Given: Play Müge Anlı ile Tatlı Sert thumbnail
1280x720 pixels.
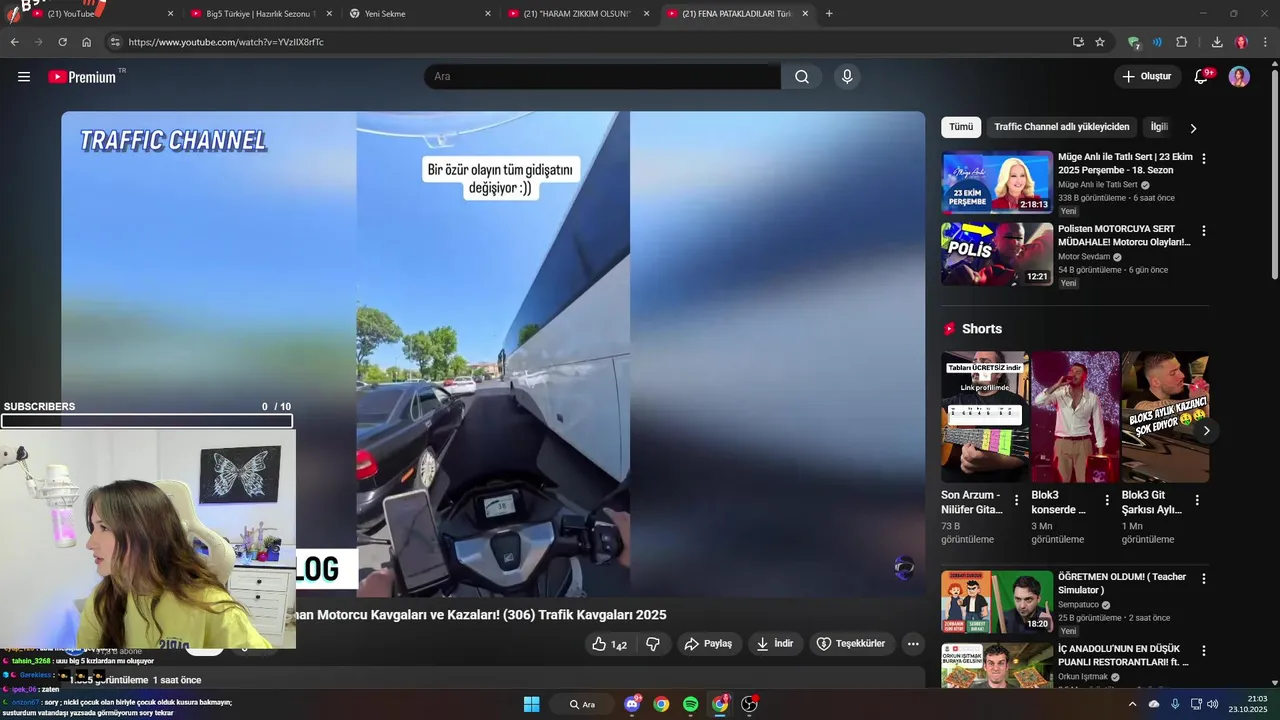Looking at the screenshot, I should 997,182.
